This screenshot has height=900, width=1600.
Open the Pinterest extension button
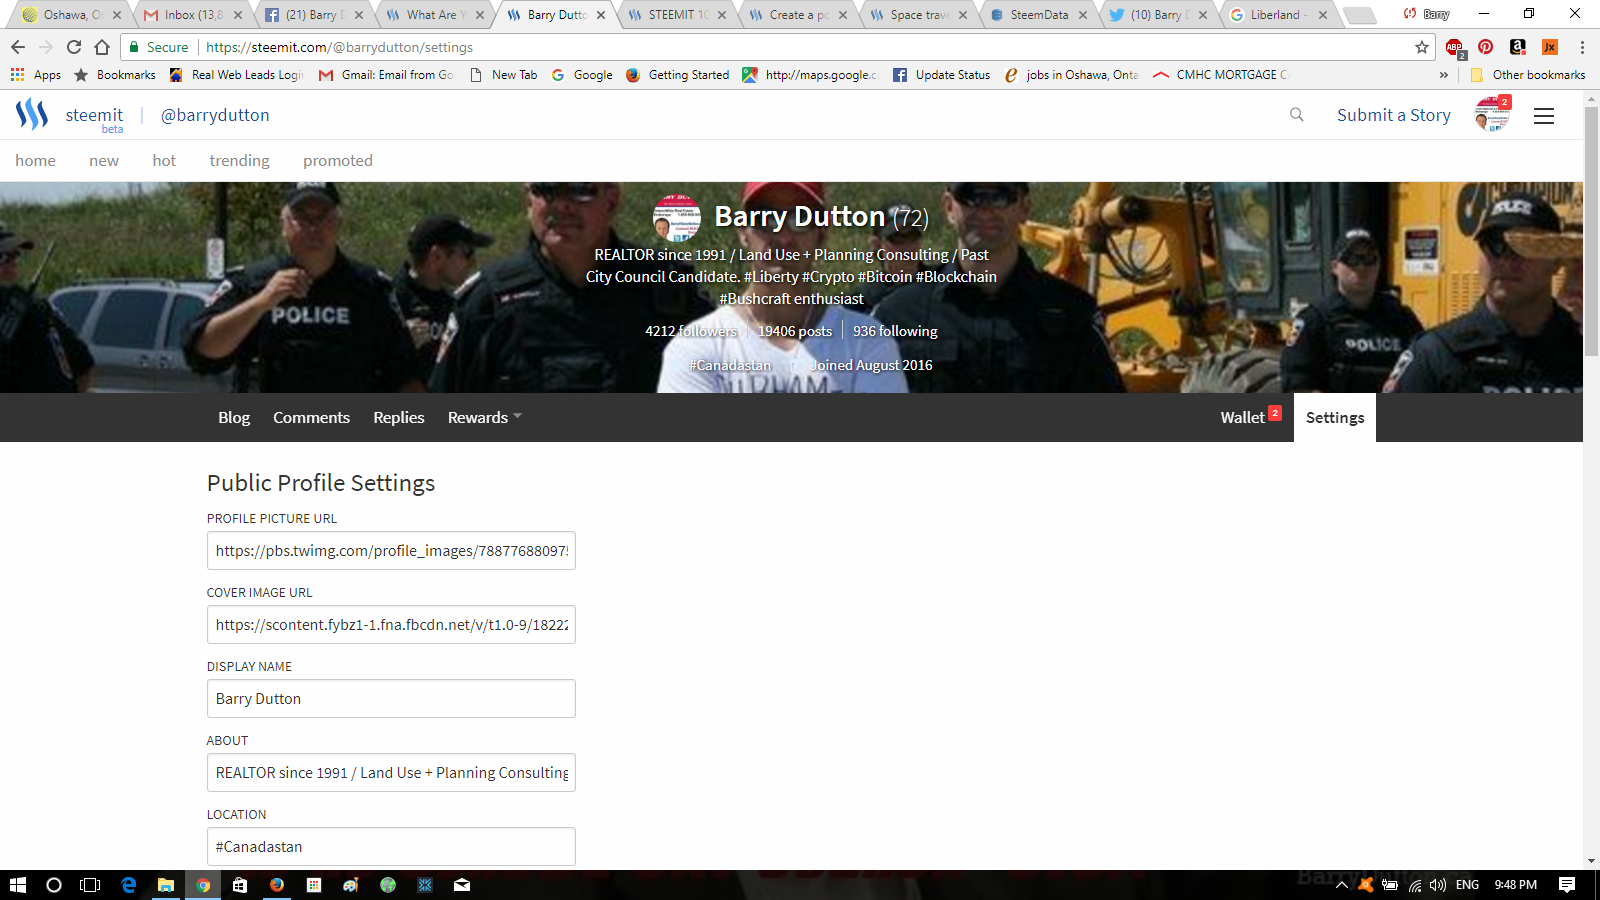[1486, 47]
